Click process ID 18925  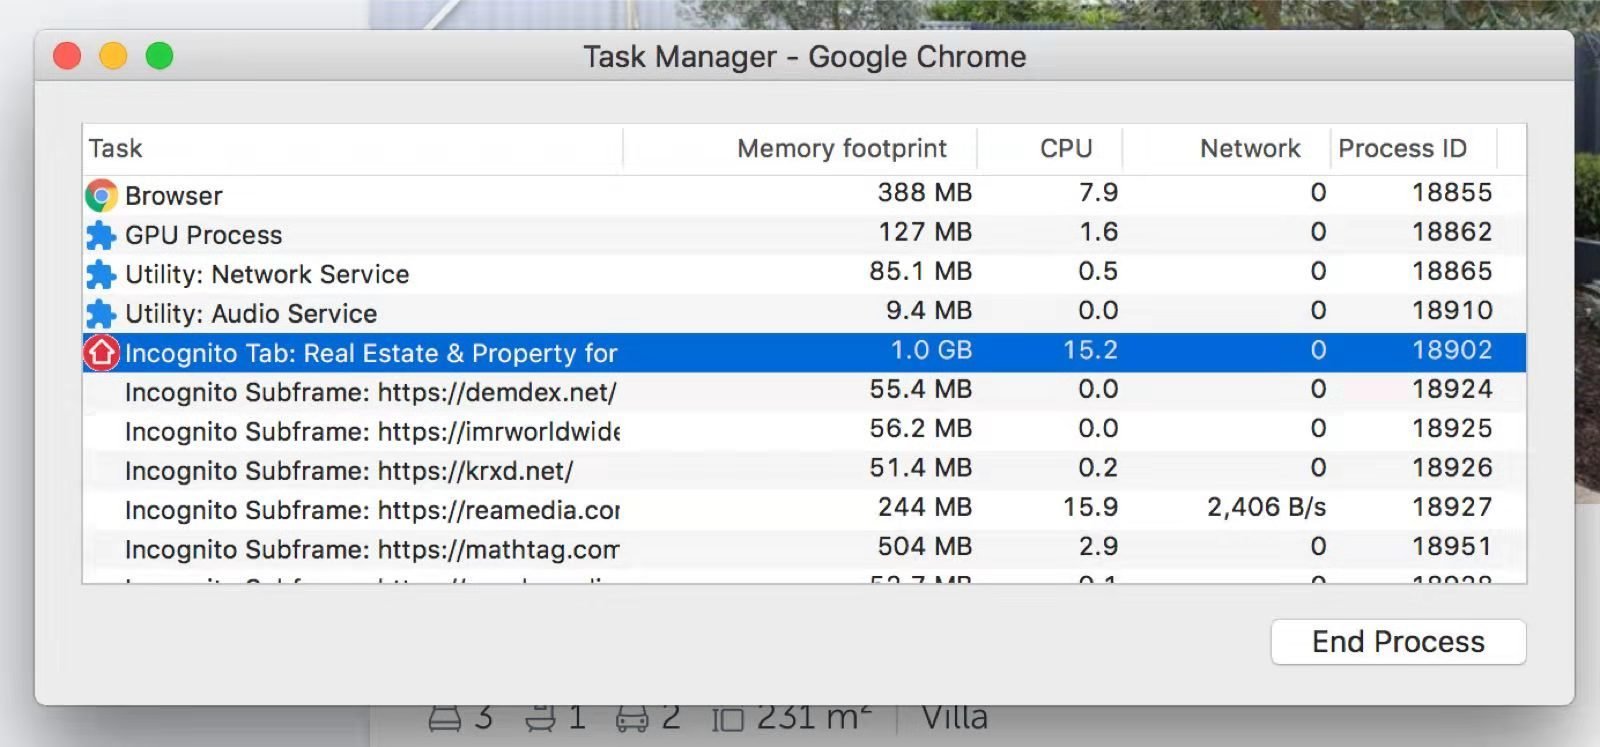(1452, 428)
